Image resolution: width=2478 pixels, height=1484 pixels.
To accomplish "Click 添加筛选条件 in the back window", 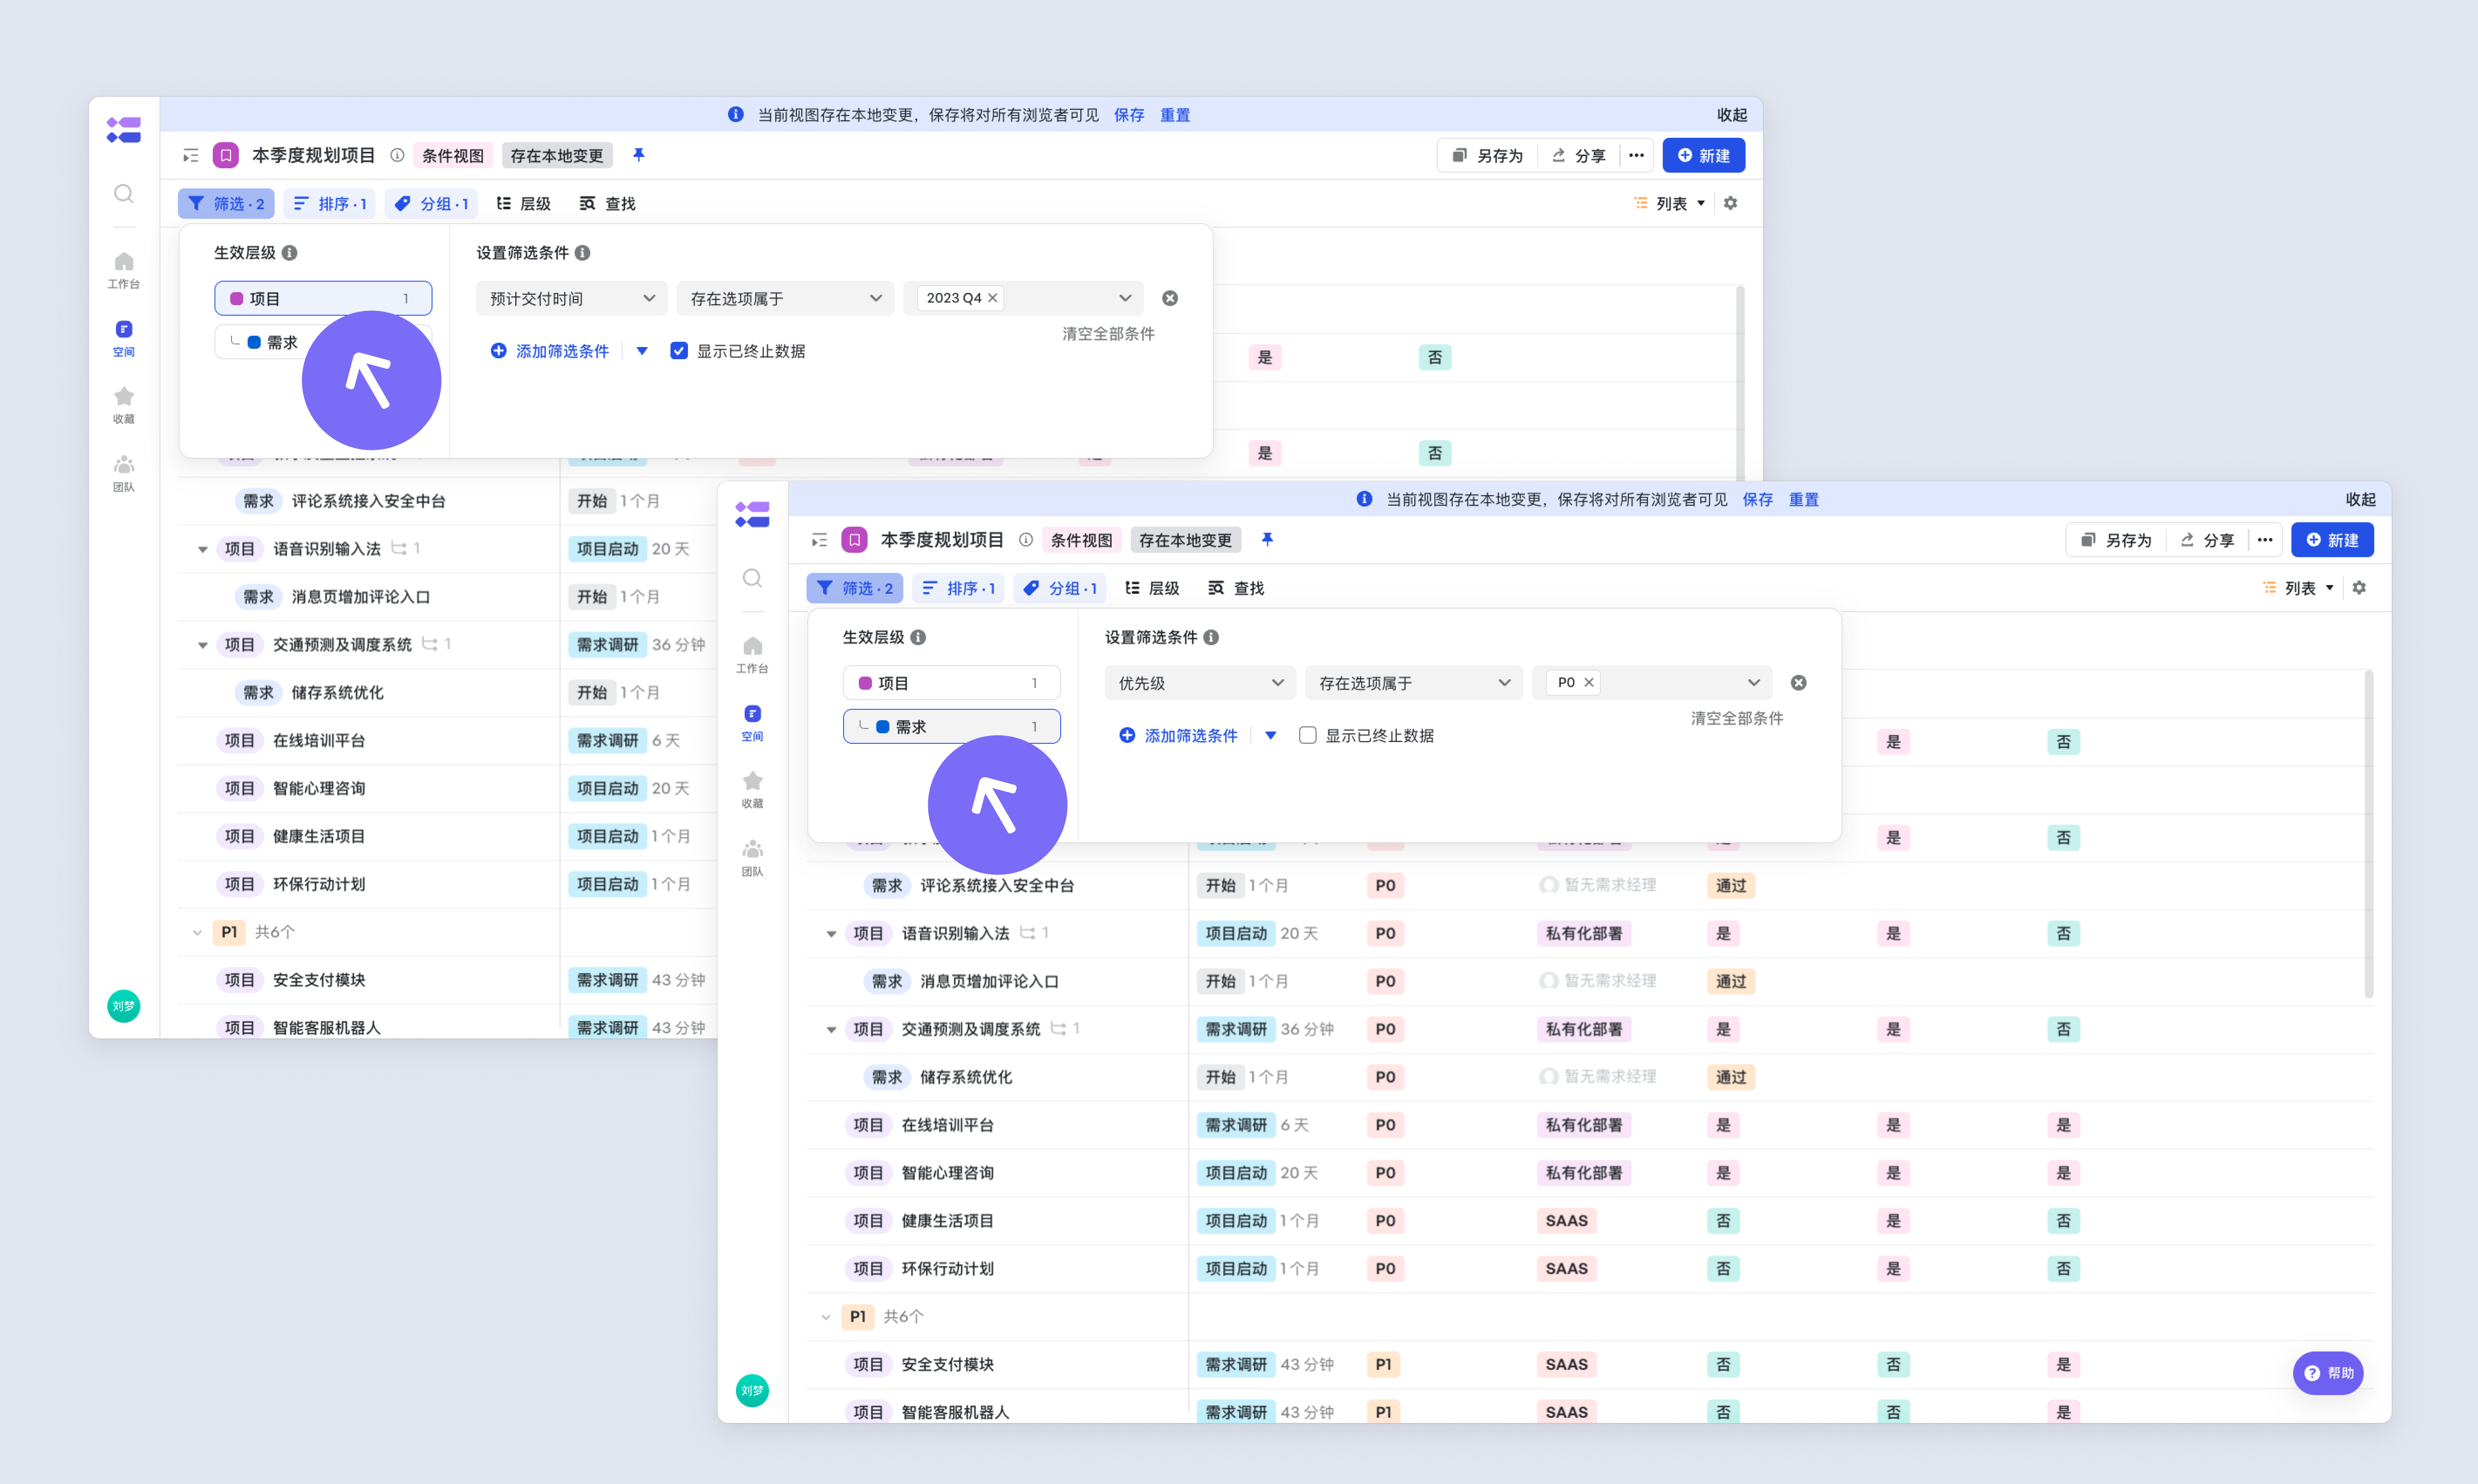I will [x=550, y=351].
